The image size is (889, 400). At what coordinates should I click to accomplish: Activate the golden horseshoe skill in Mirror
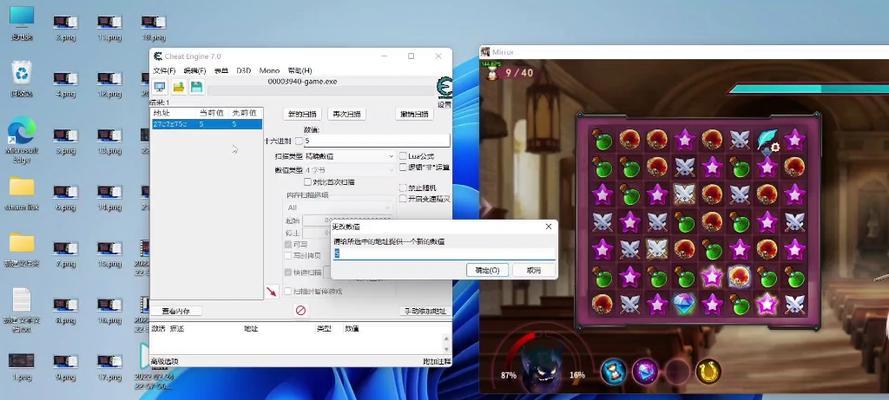[x=708, y=372]
